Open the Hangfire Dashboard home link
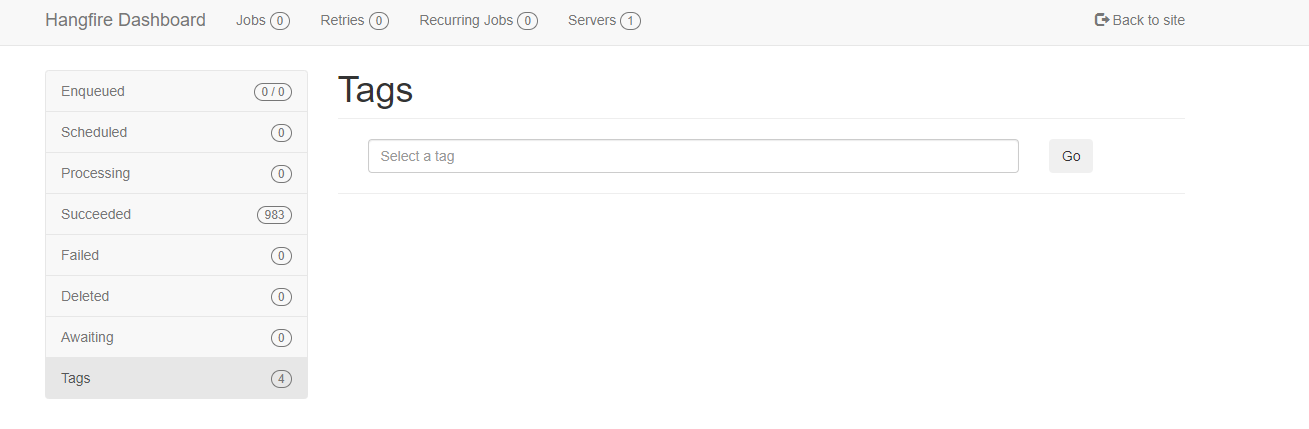 (x=125, y=20)
